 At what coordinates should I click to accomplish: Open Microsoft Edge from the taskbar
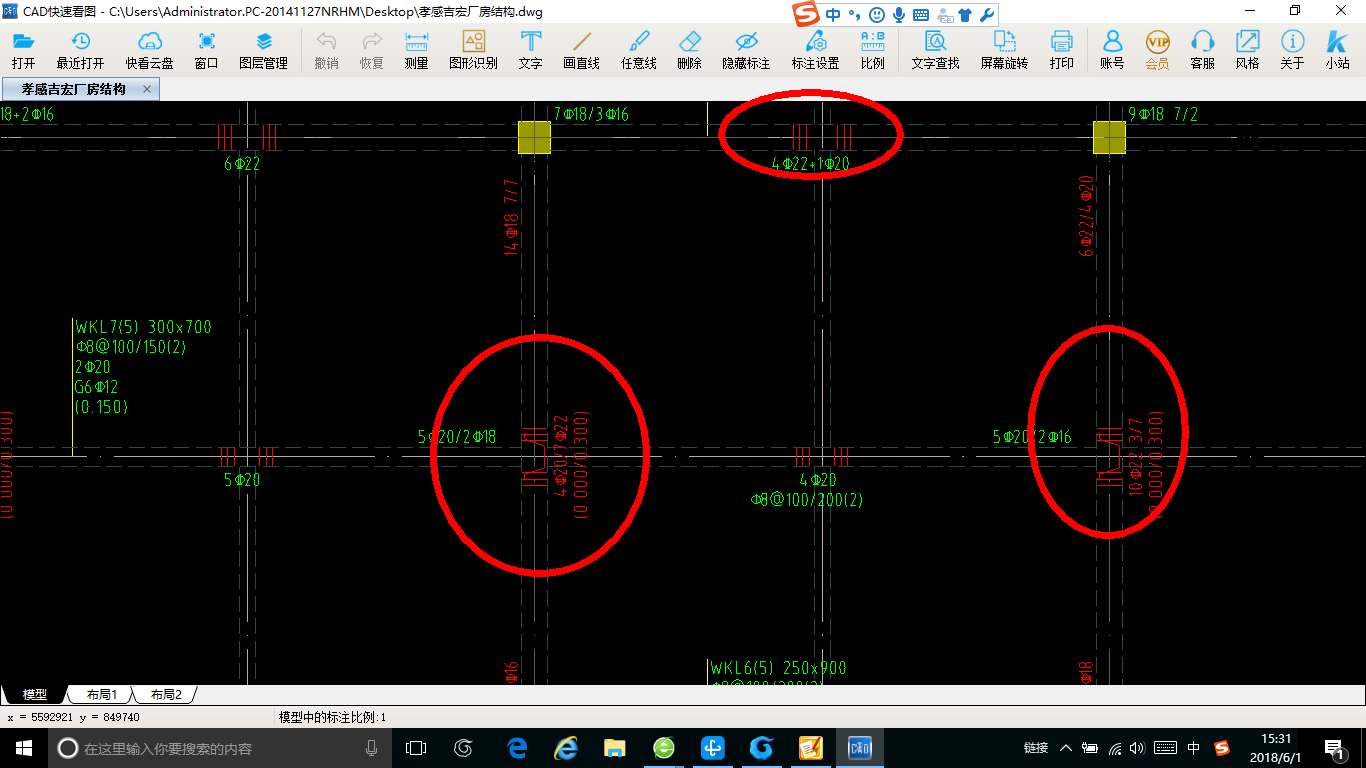[x=517, y=747]
